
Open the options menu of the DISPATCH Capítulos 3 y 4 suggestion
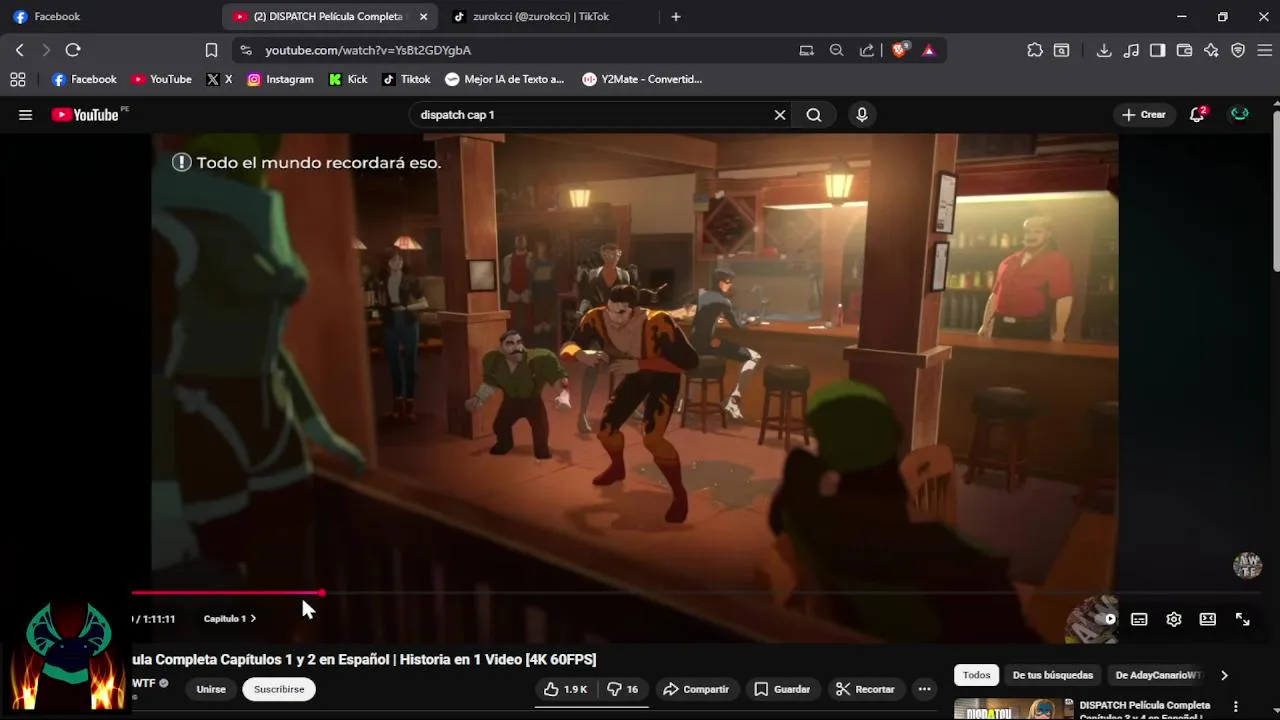pos(1236,707)
